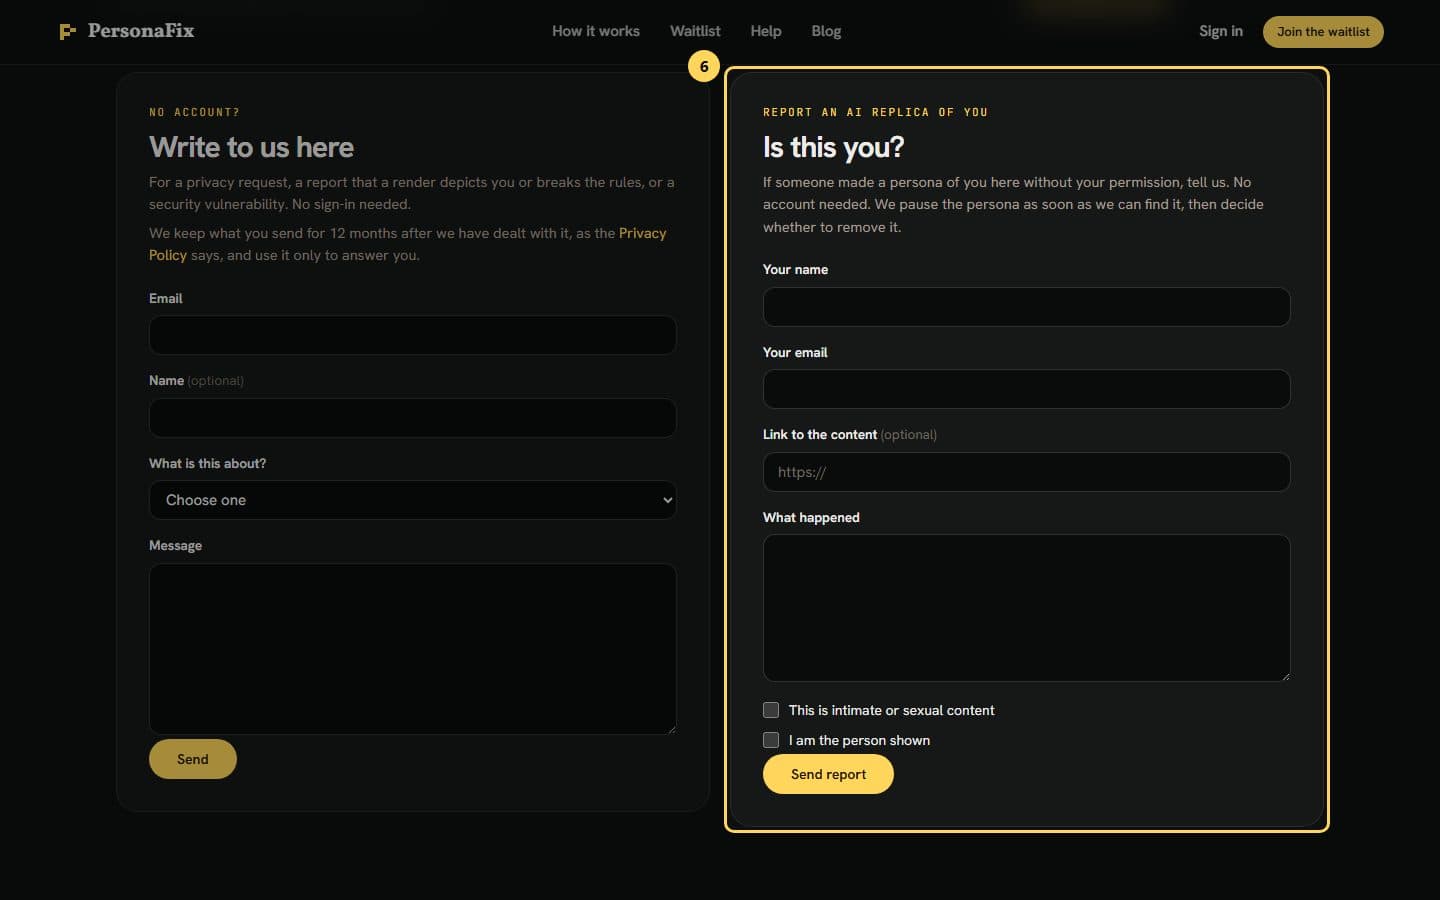Go to the Waitlist nav item
The image size is (1440, 900).
coord(695,31)
